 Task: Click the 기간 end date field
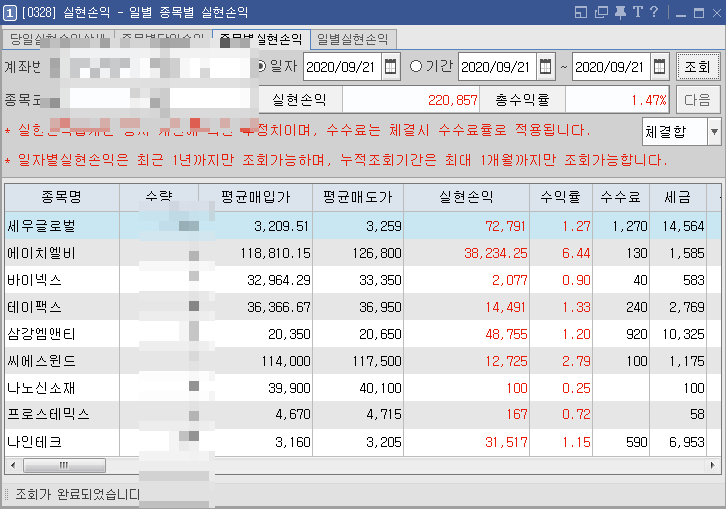pos(612,67)
